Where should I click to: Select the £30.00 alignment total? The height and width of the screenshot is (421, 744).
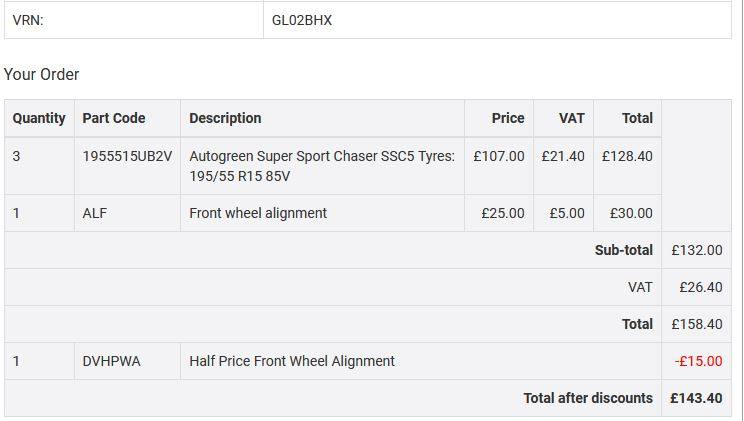point(631,213)
